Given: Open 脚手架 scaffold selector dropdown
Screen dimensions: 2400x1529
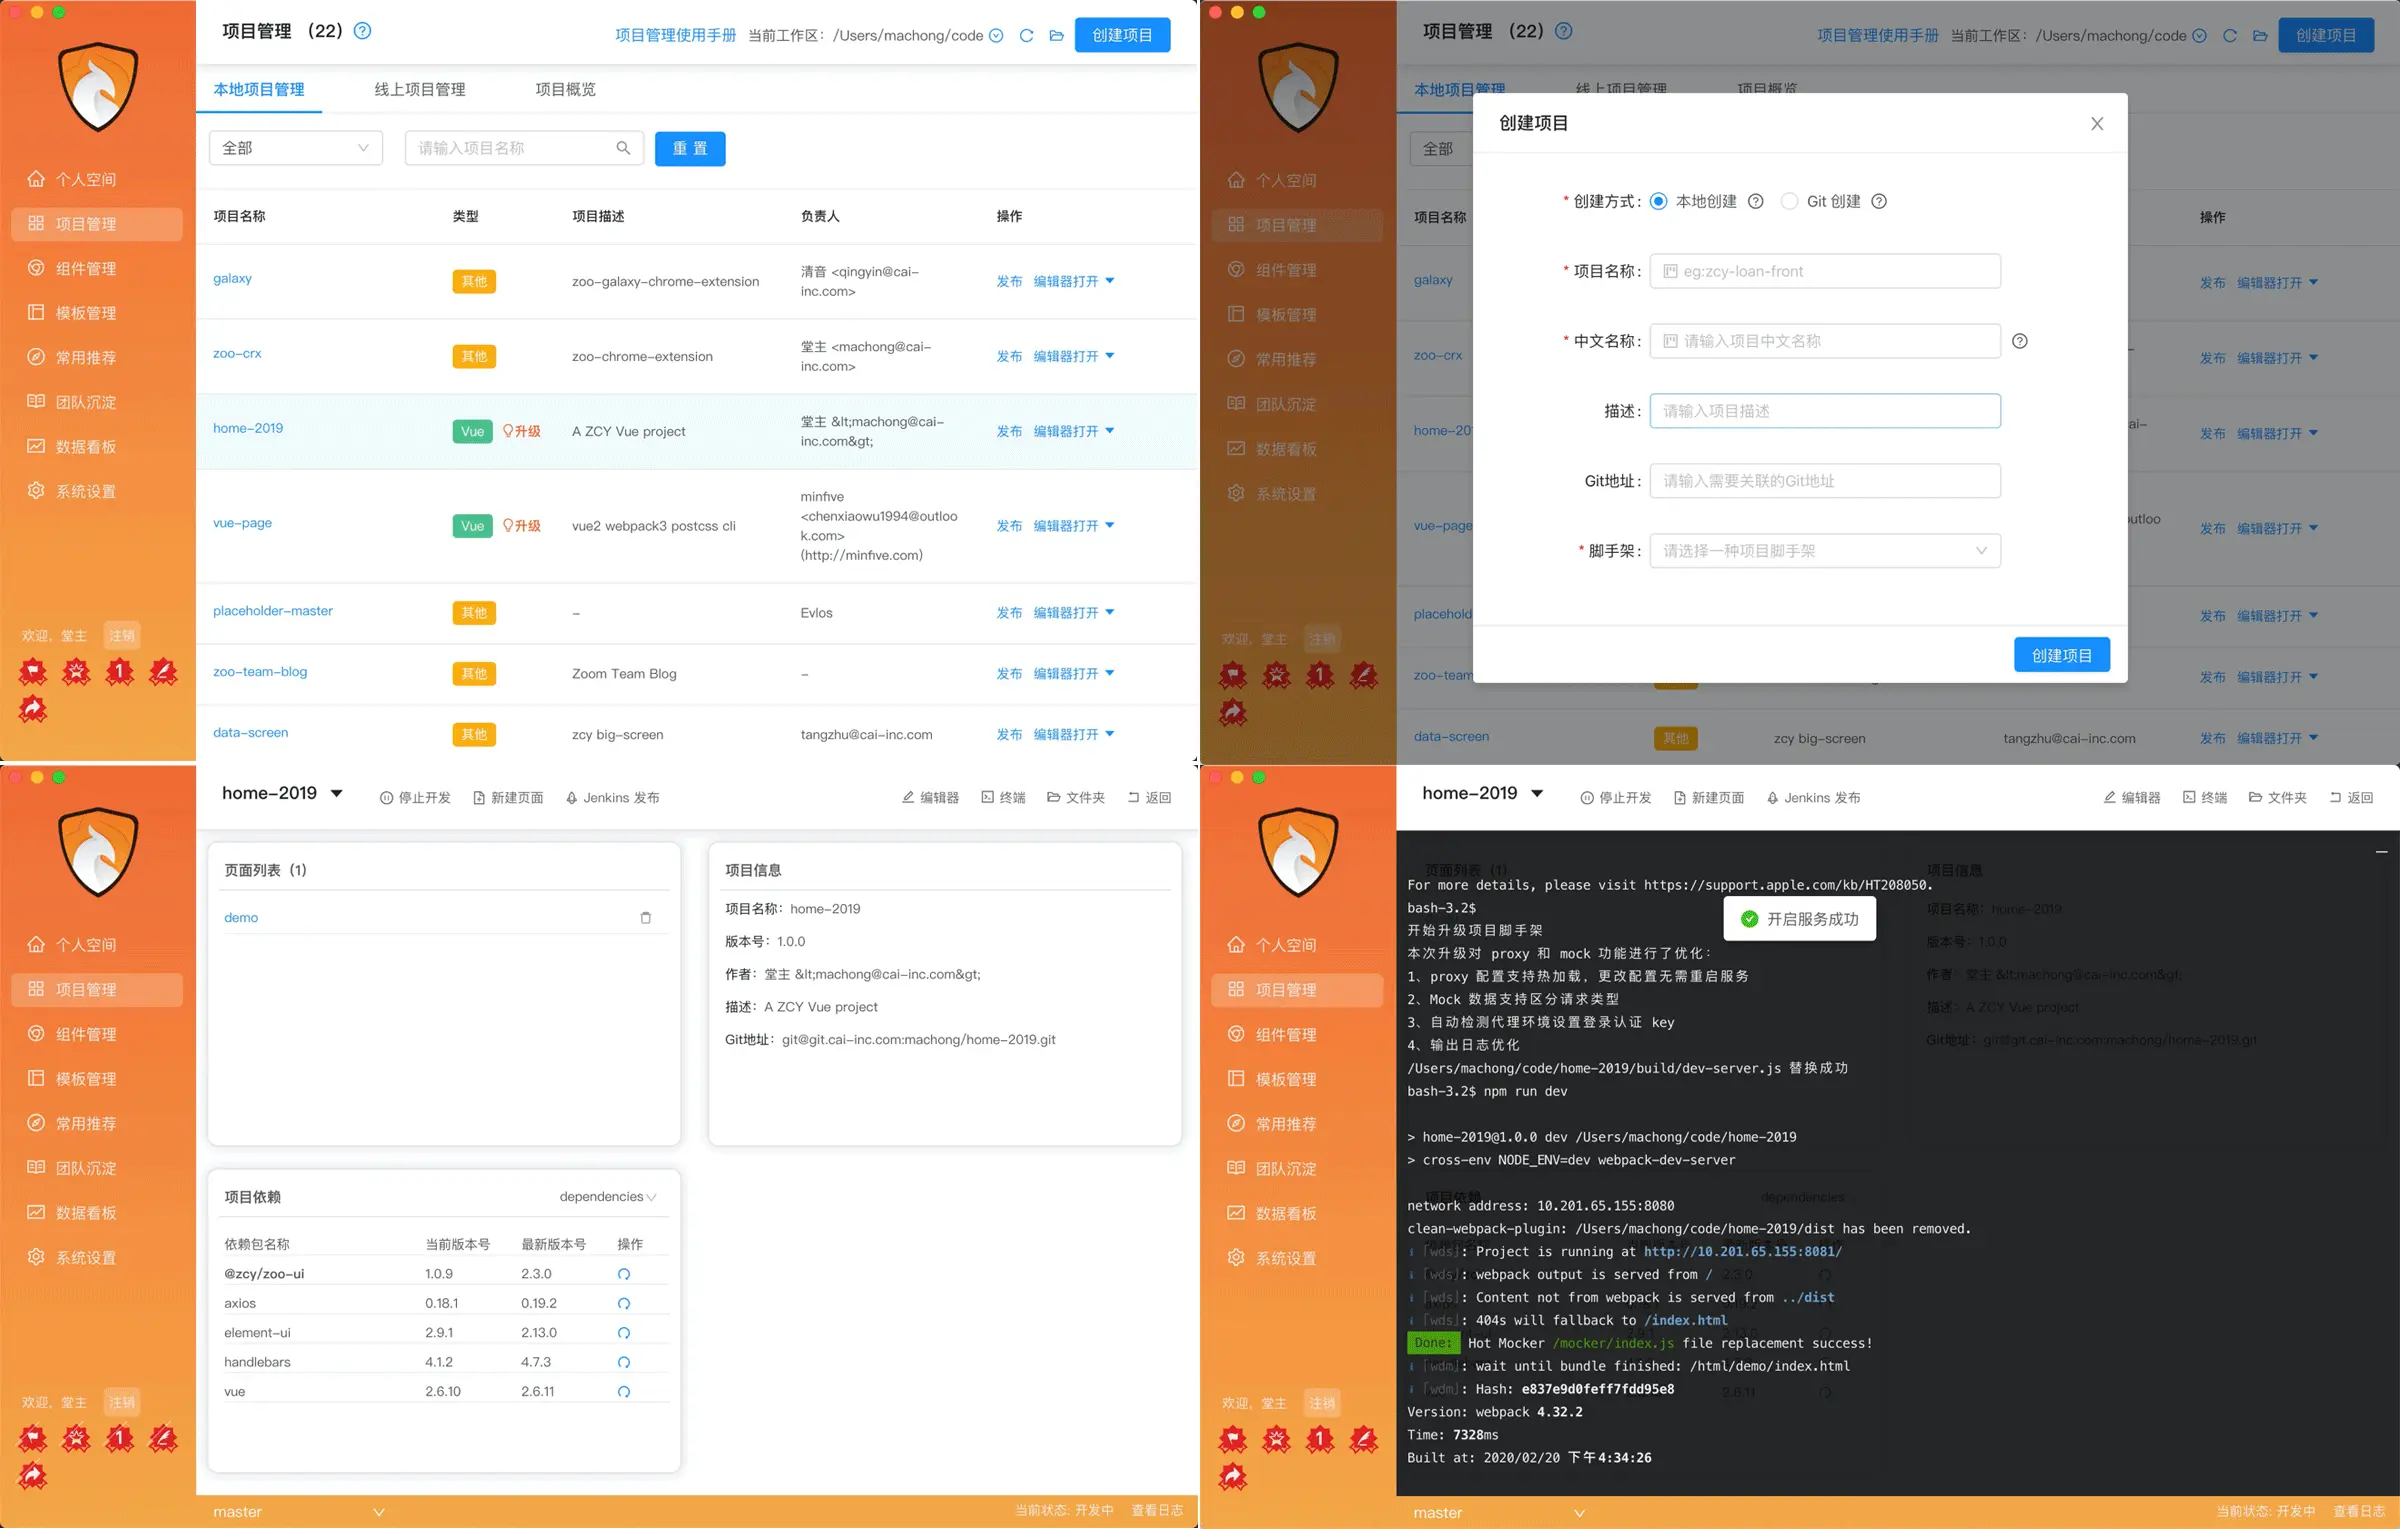Looking at the screenshot, I should tap(1825, 551).
